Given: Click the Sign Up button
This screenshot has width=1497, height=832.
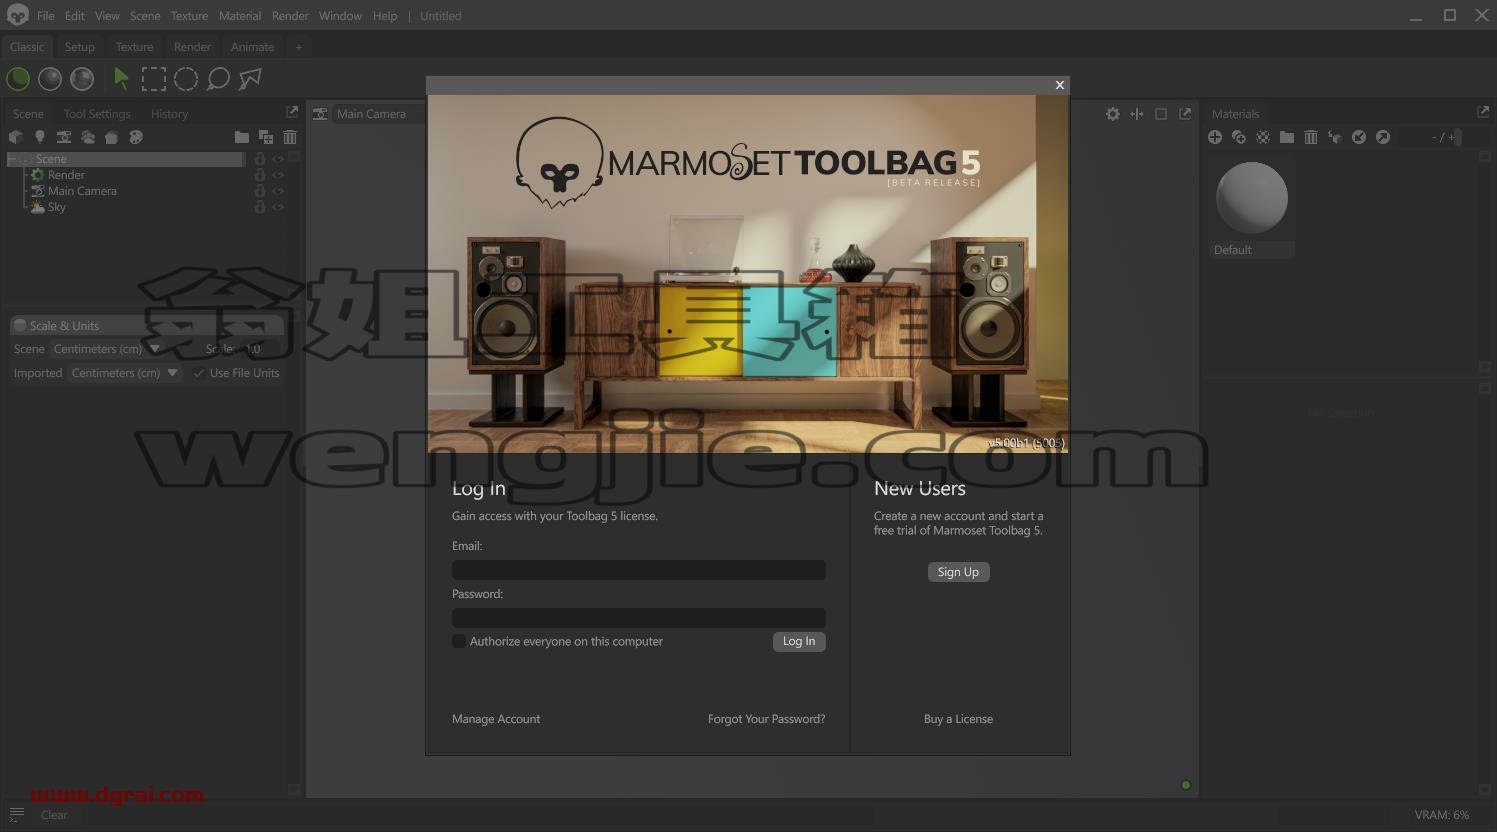Looking at the screenshot, I should [958, 572].
